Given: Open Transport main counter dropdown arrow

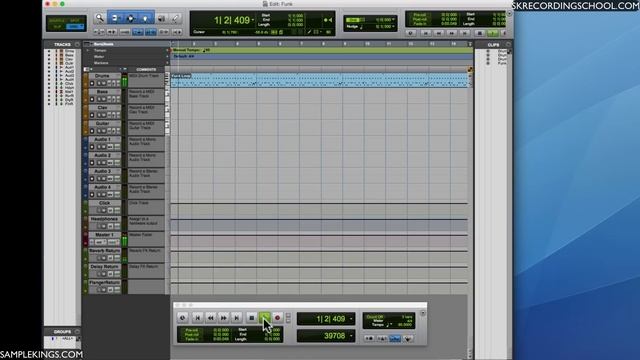Looking at the screenshot, I should 351,319.
